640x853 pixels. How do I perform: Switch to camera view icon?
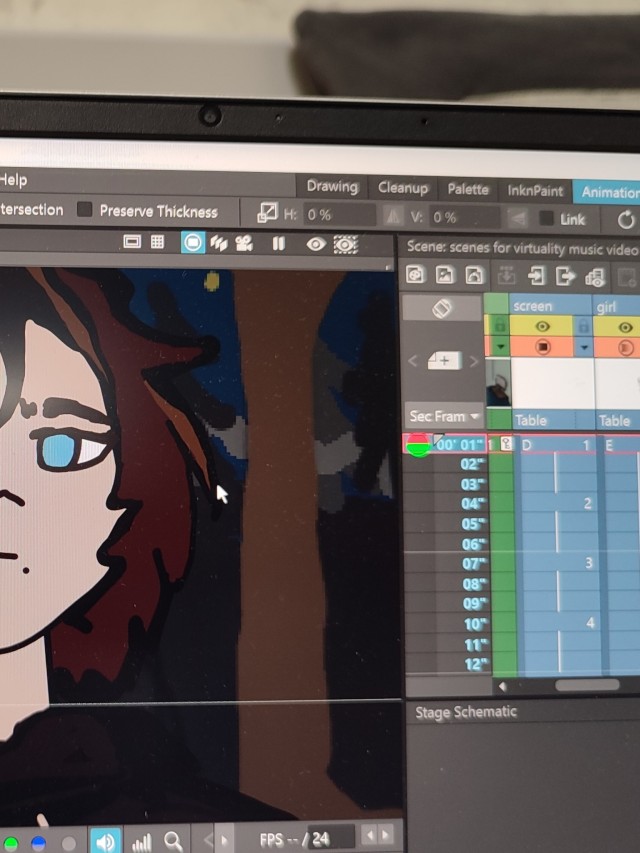[x=244, y=244]
